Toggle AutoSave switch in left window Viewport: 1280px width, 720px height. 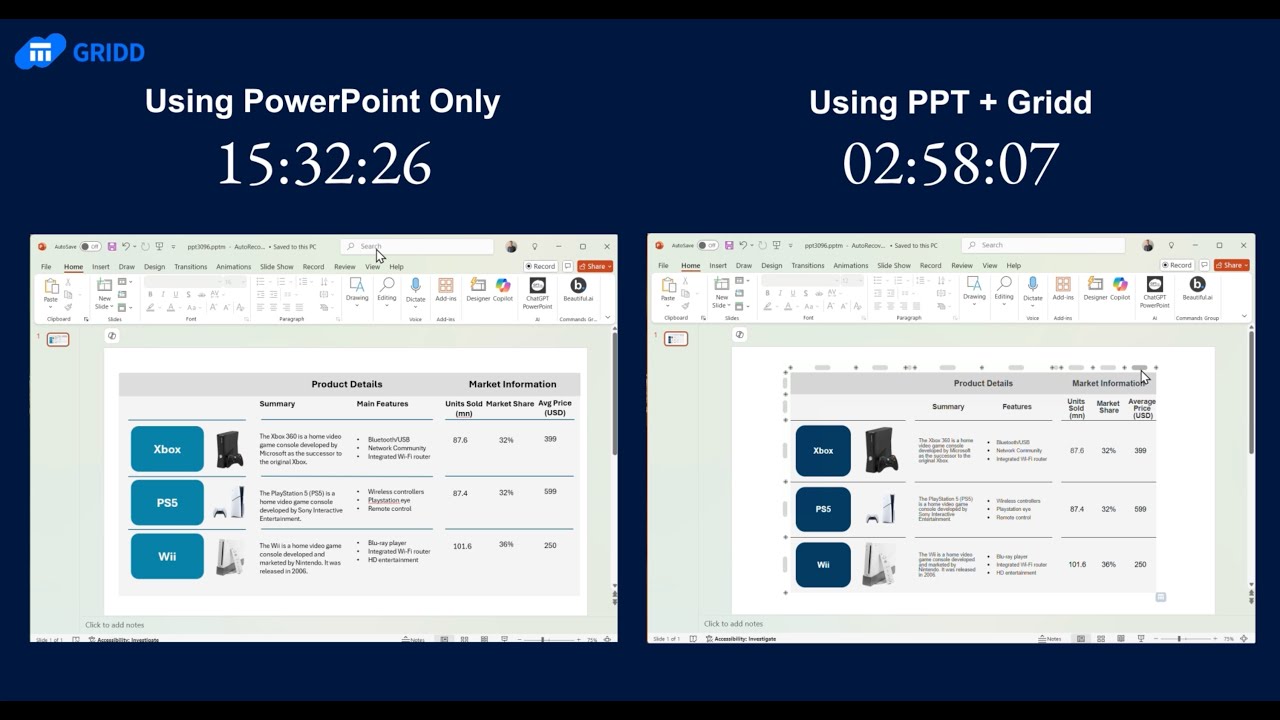[90, 246]
